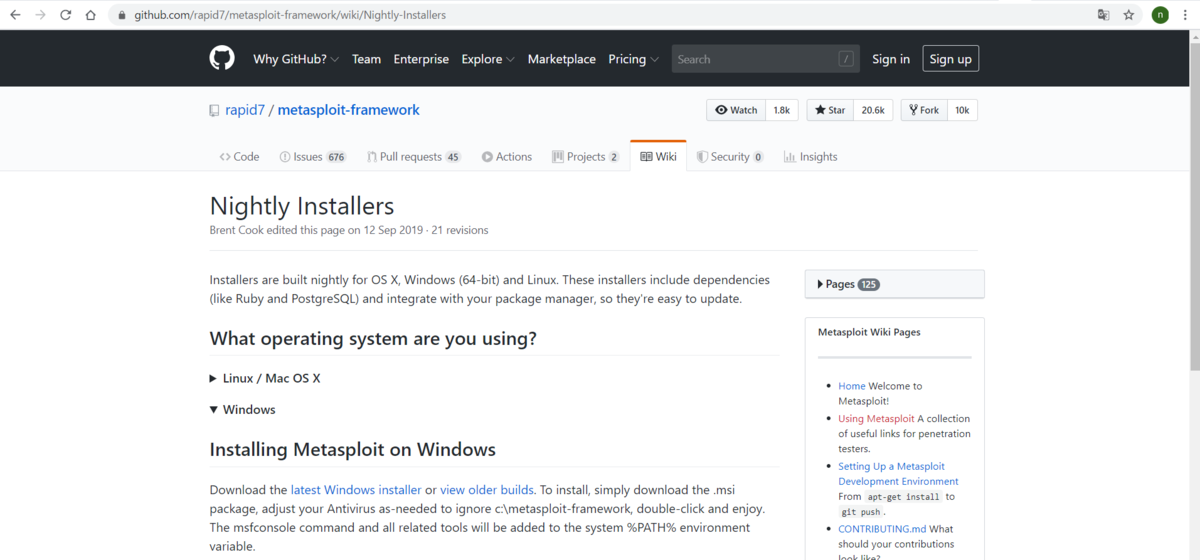Open the metasploit-framework repo link
The height and width of the screenshot is (560, 1200).
click(x=349, y=110)
